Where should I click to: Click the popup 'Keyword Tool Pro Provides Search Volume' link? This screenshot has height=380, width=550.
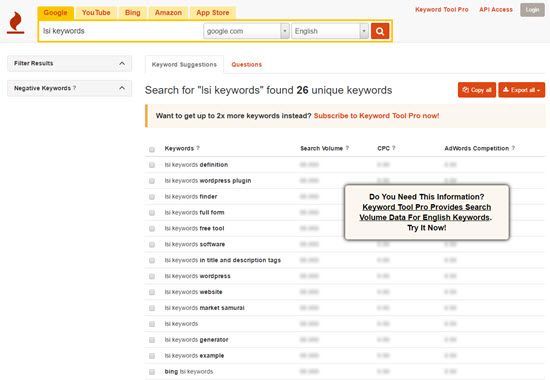(426, 212)
